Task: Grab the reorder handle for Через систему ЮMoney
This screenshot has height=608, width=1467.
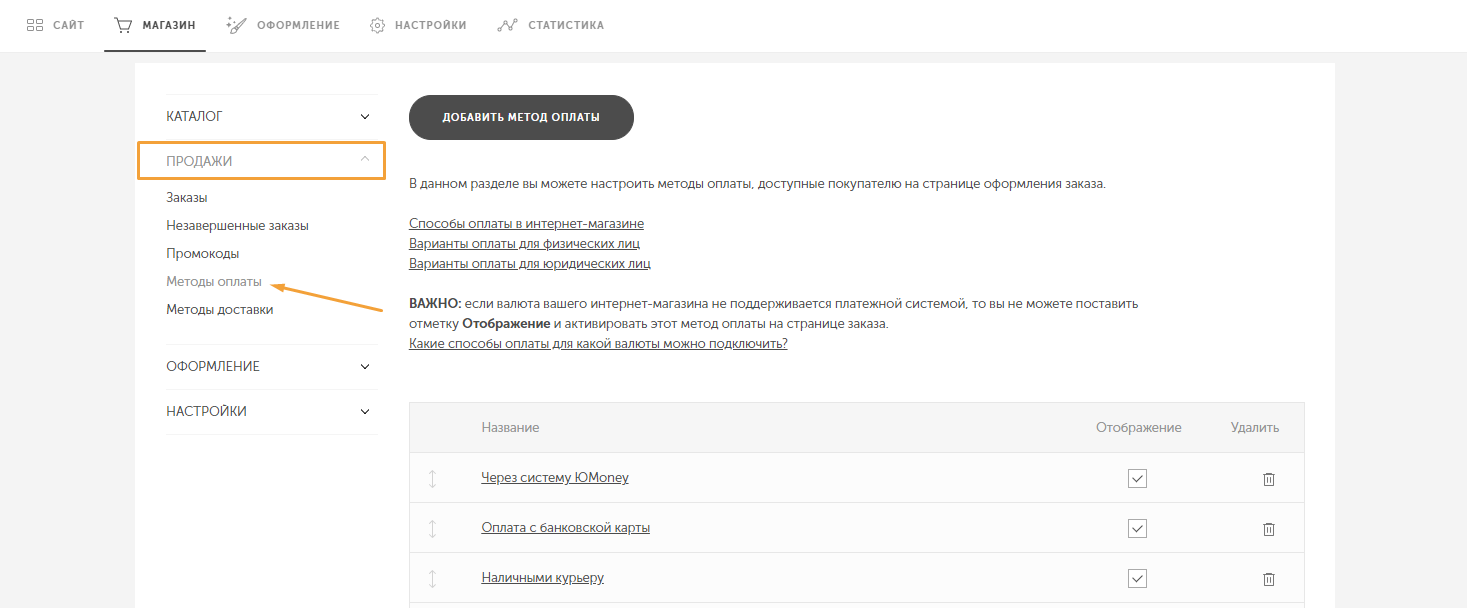Action: pyautogui.click(x=433, y=479)
